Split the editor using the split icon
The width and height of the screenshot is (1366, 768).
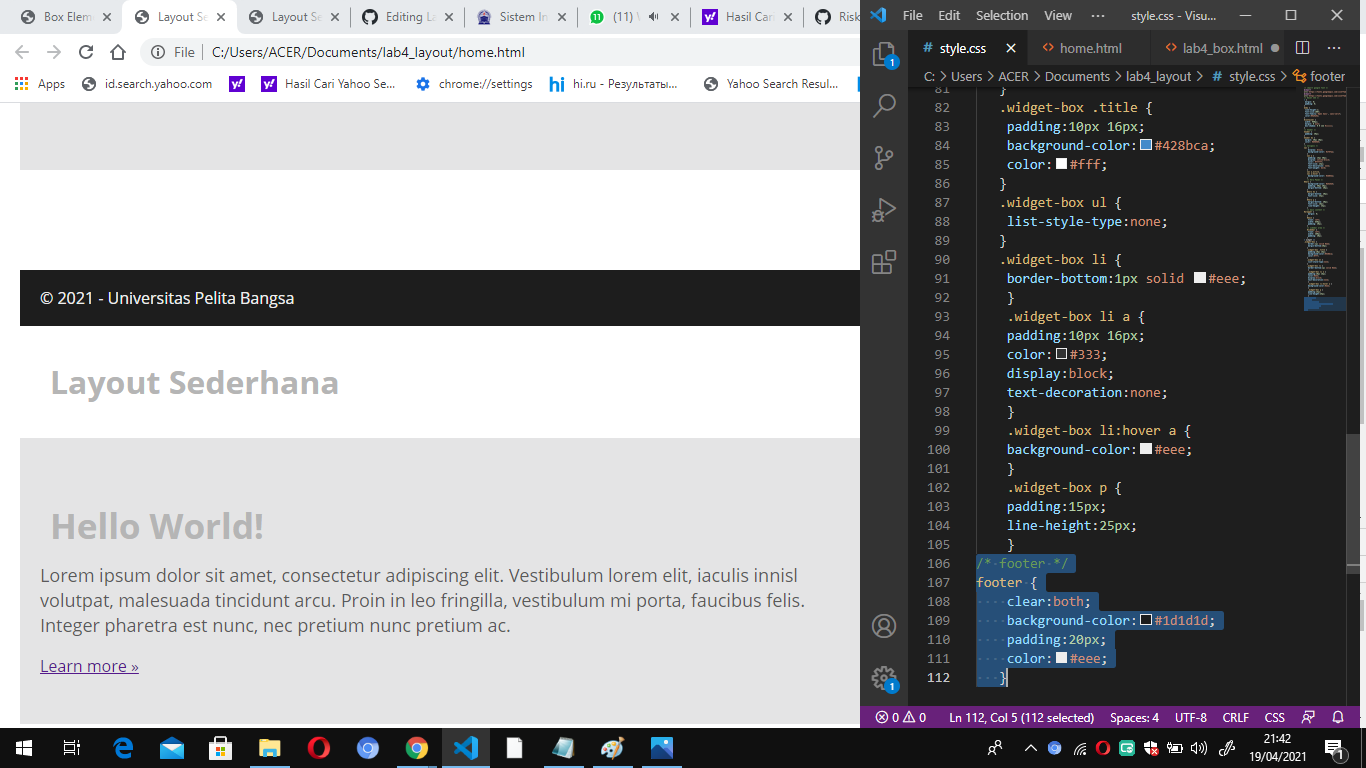tap(1301, 47)
